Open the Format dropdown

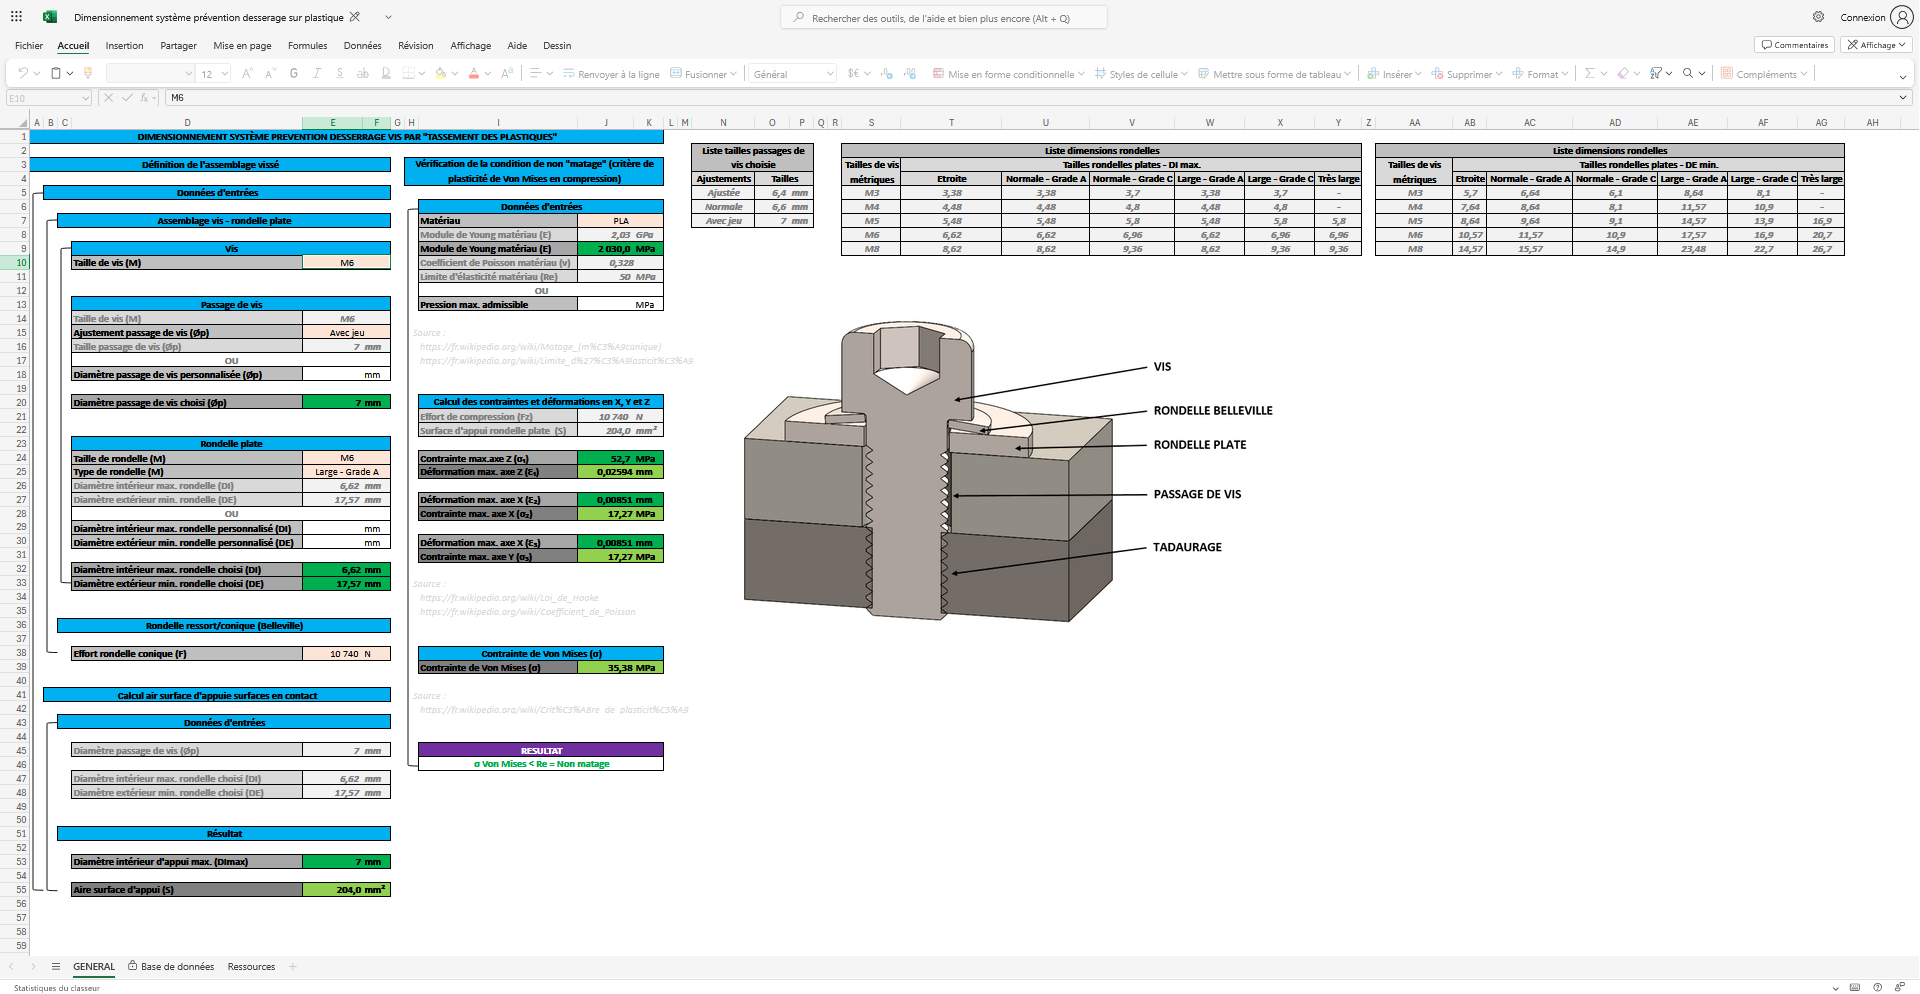click(1540, 74)
